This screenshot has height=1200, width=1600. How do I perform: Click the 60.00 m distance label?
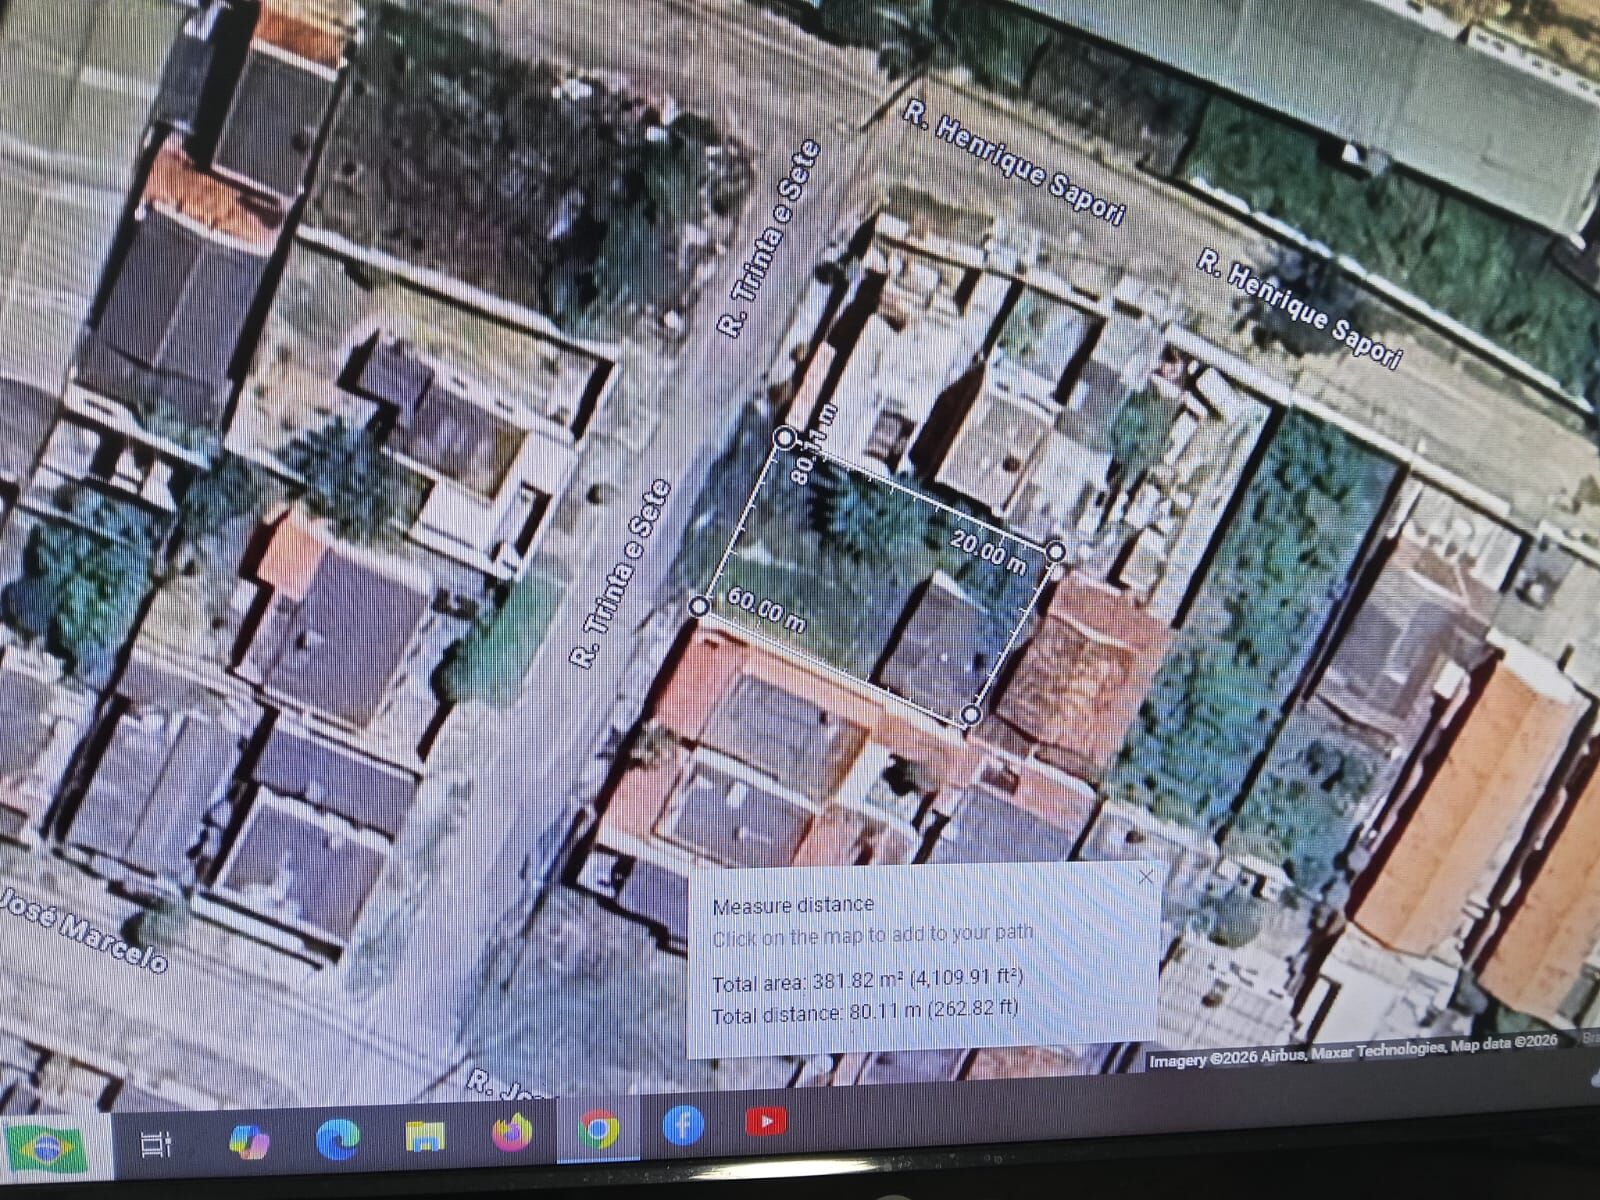[x=766, y=610]
